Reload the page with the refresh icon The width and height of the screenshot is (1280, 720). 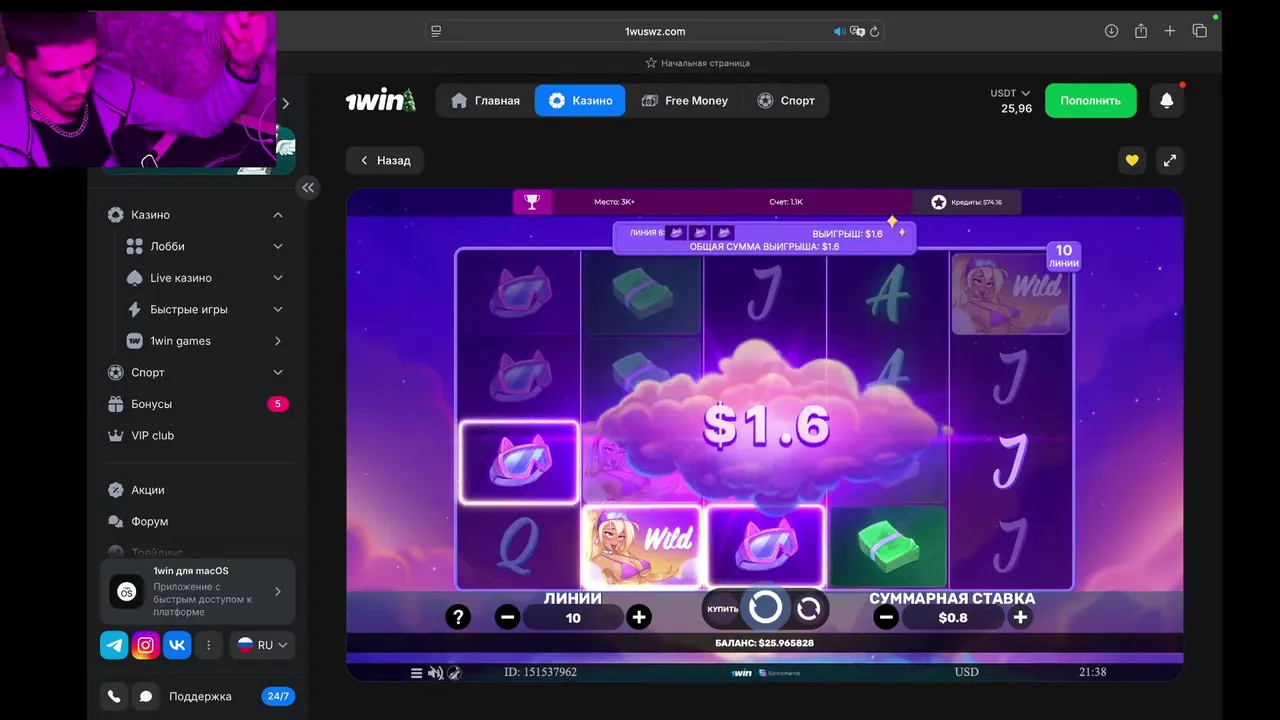875,31
